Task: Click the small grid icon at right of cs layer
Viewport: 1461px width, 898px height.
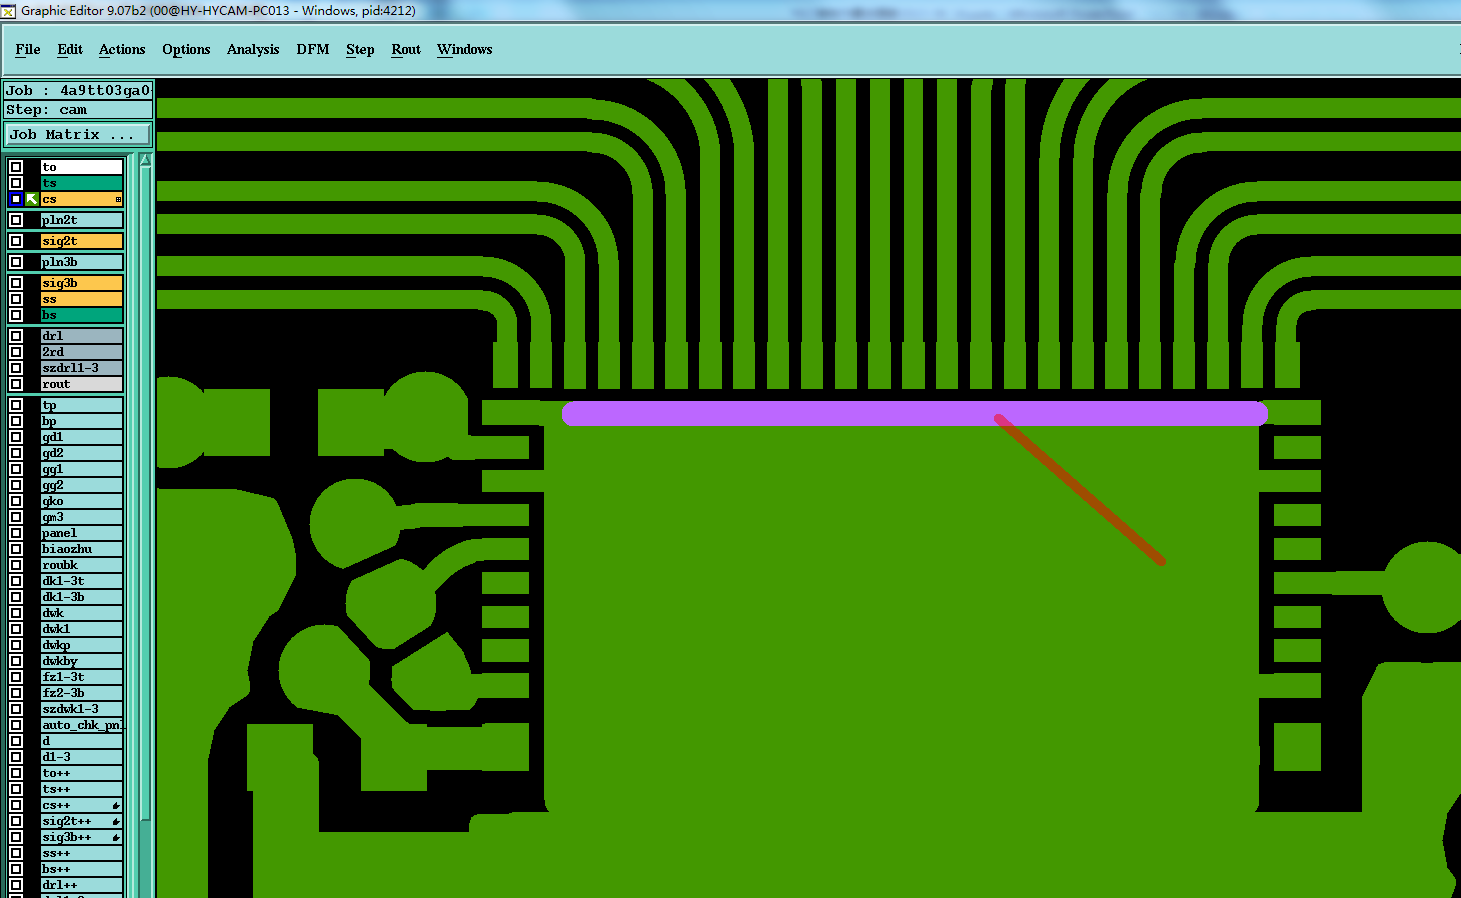Action: click(x=118, y=199)
